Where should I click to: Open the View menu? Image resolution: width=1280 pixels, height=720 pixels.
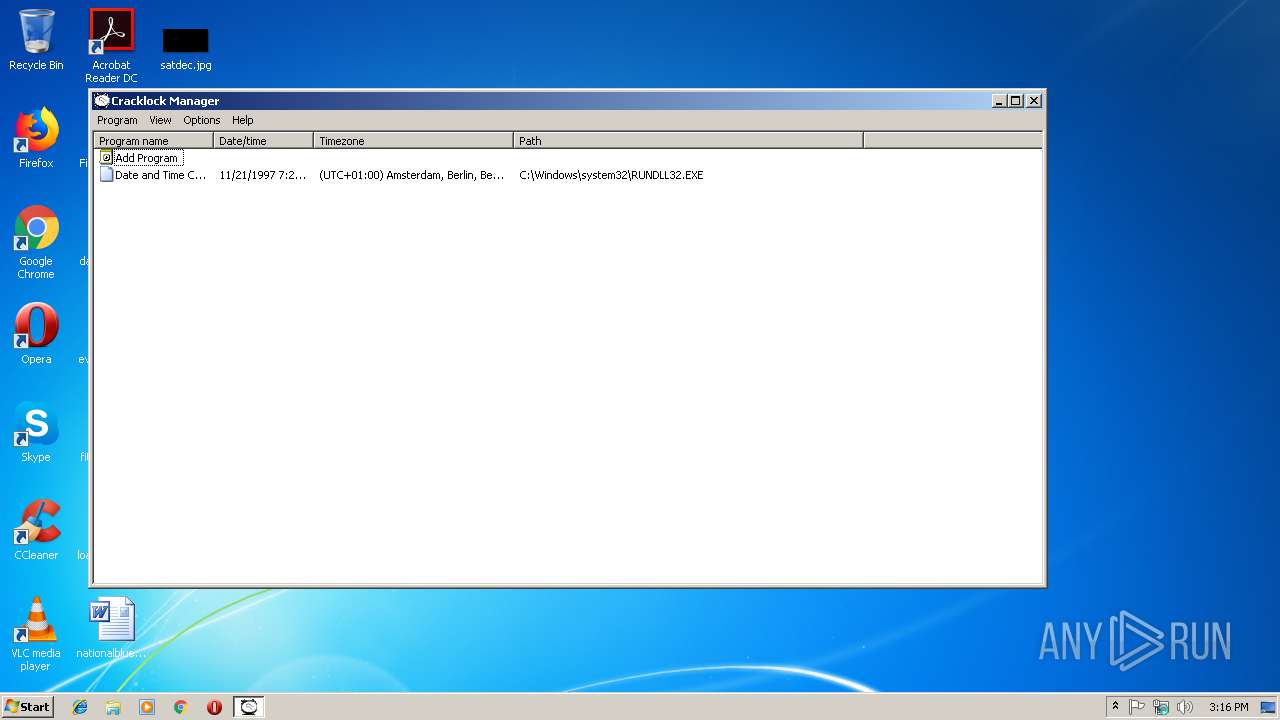[x=160, y=120]
